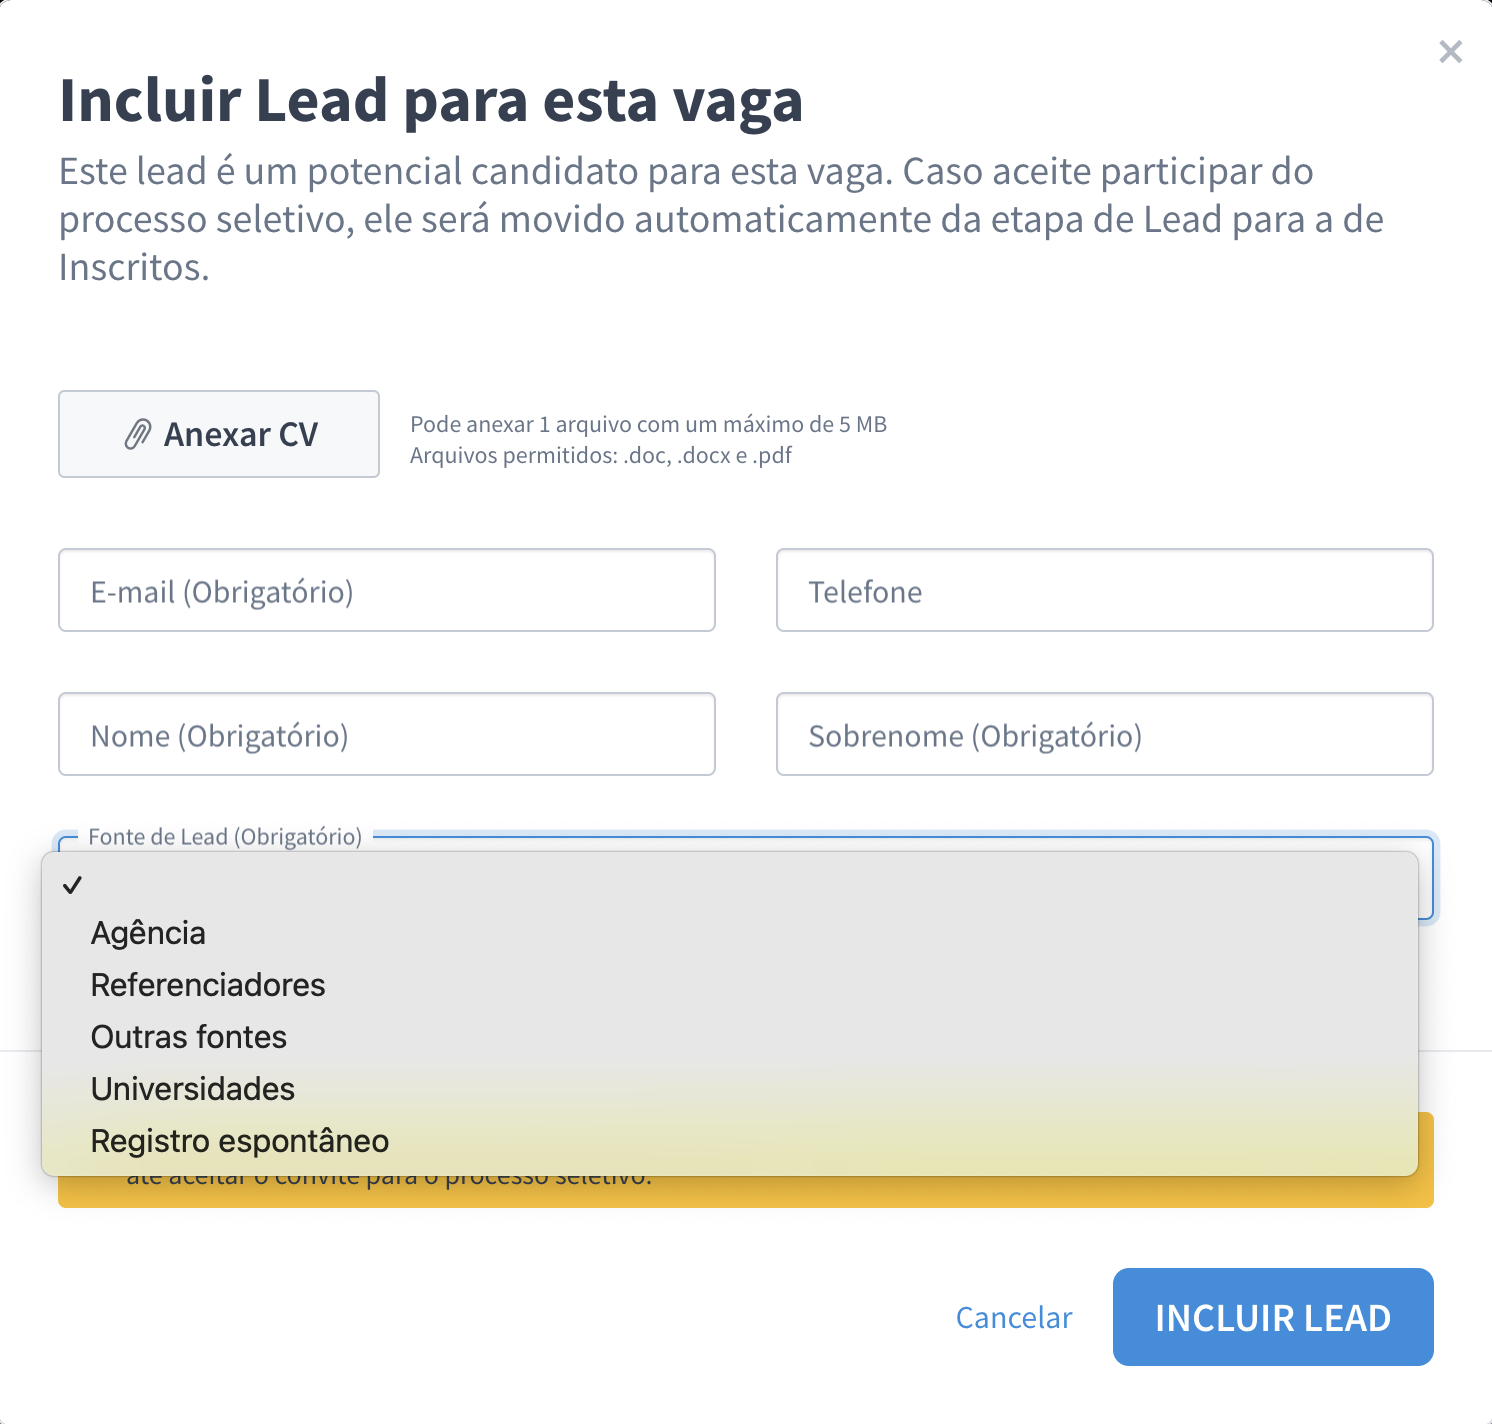Click the Cancelar link
Screen dimensions: 1492x1424
[x=1013, y=1317]
